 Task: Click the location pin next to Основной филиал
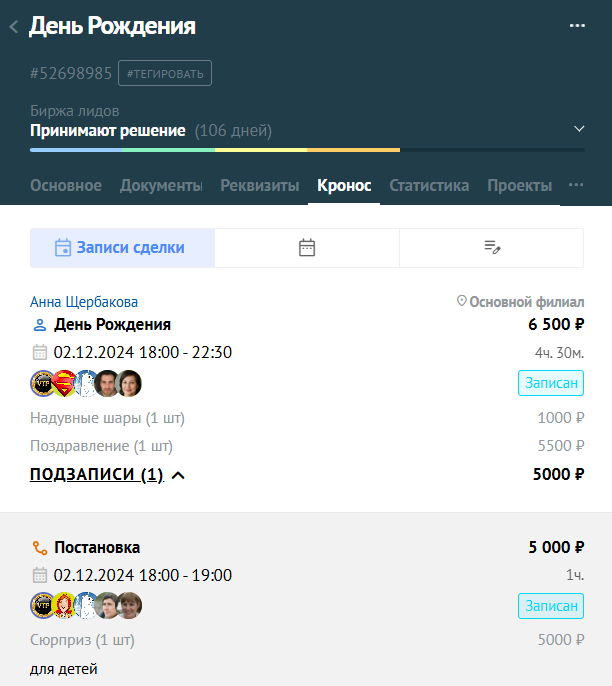pos(461,301)
